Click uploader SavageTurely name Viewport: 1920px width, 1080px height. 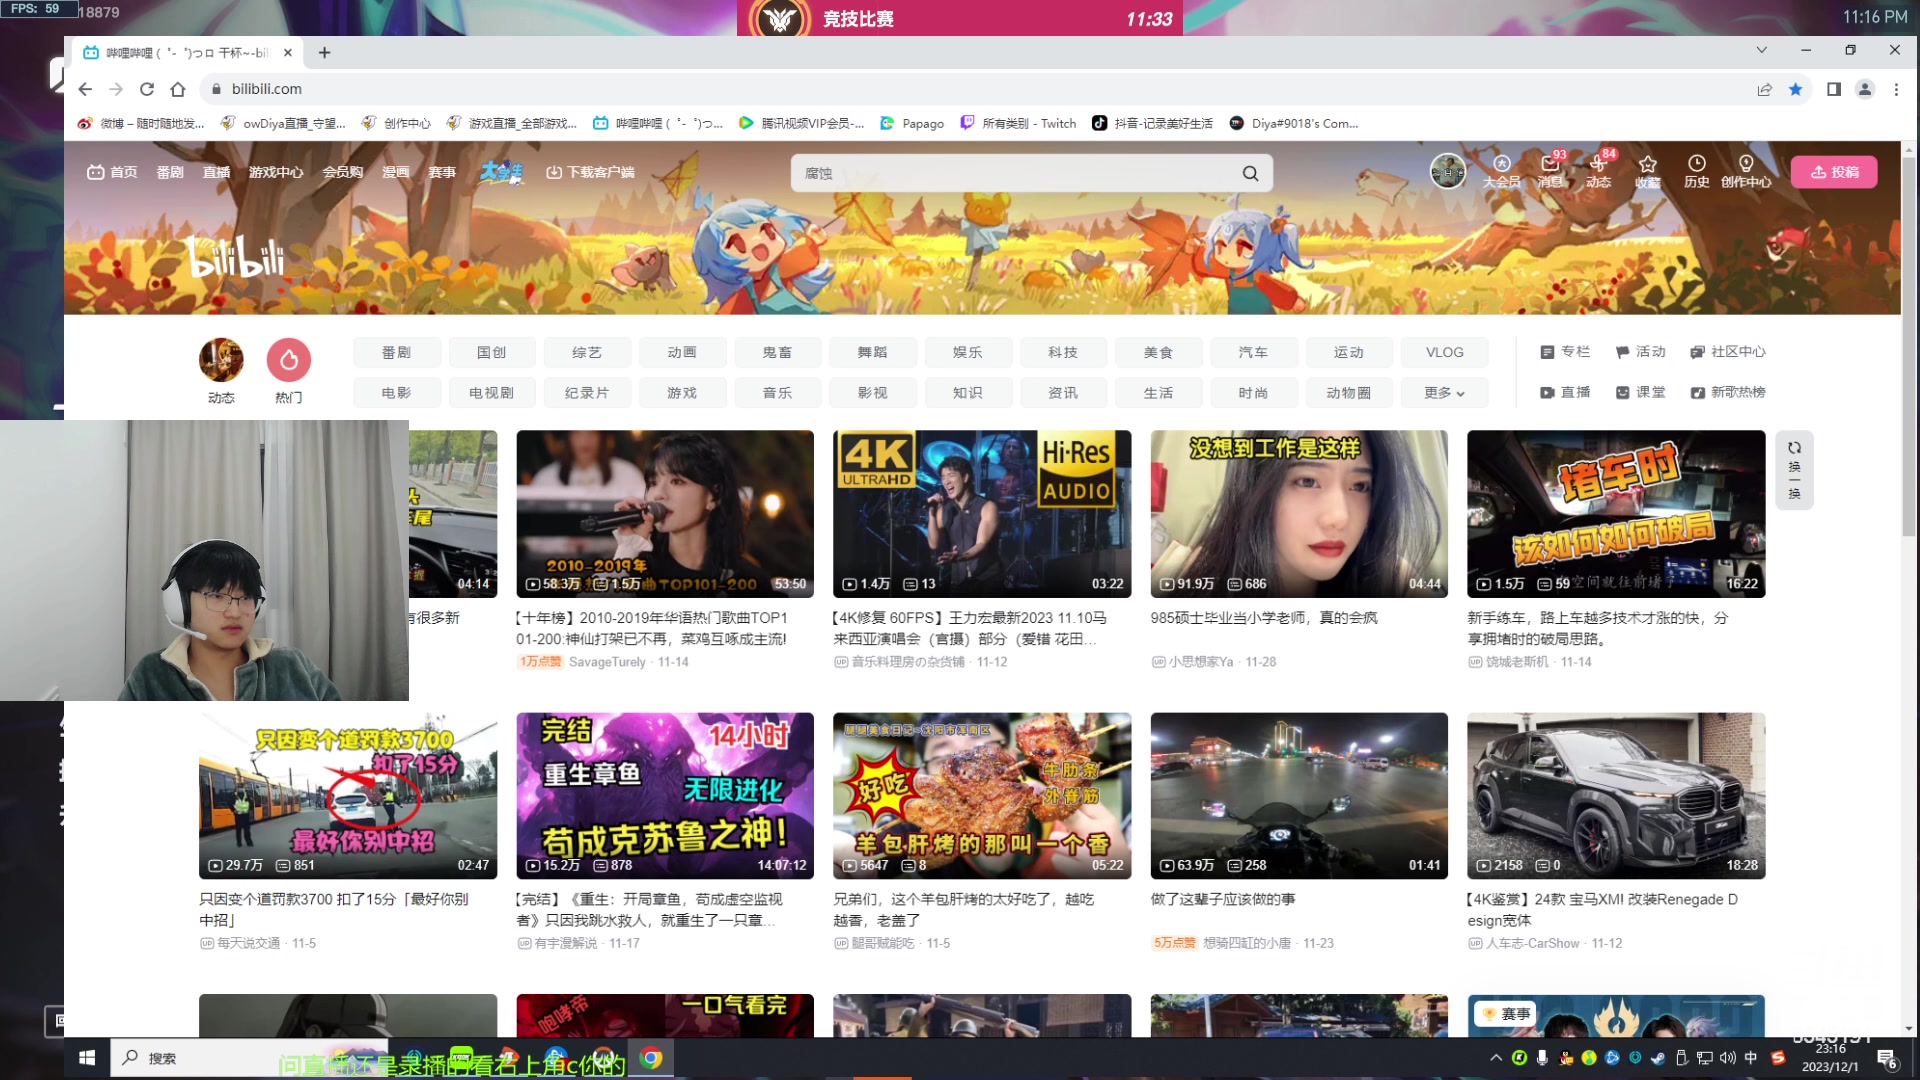(607, 662)
